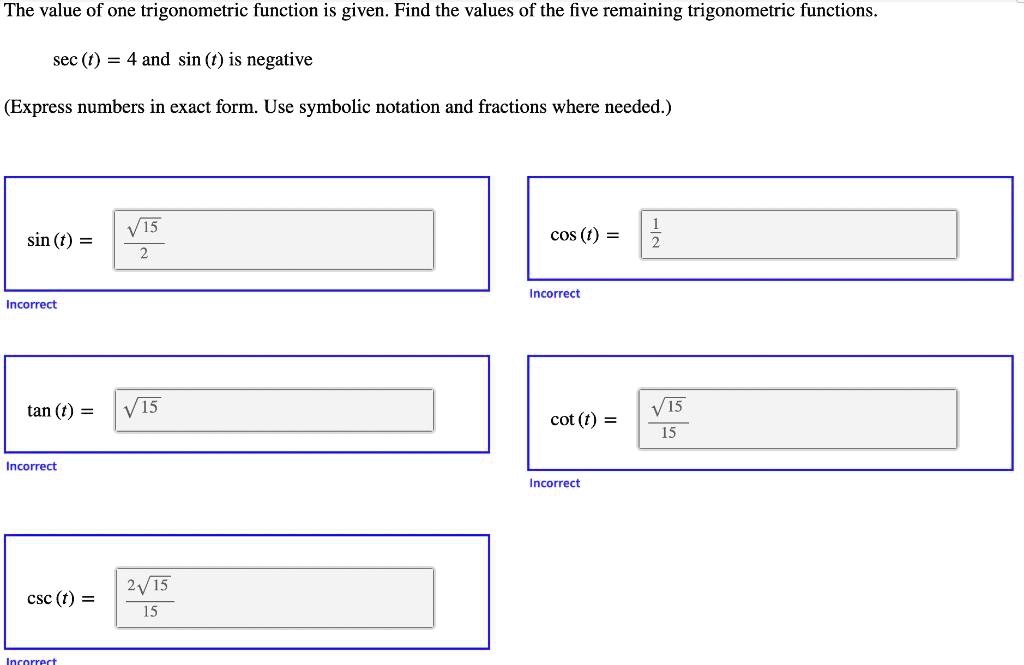Image resolution: width=1024 pixels, height=665 pixels.
Task: Click Incorrect label below sin(t) box
Action: coord(31,304)
